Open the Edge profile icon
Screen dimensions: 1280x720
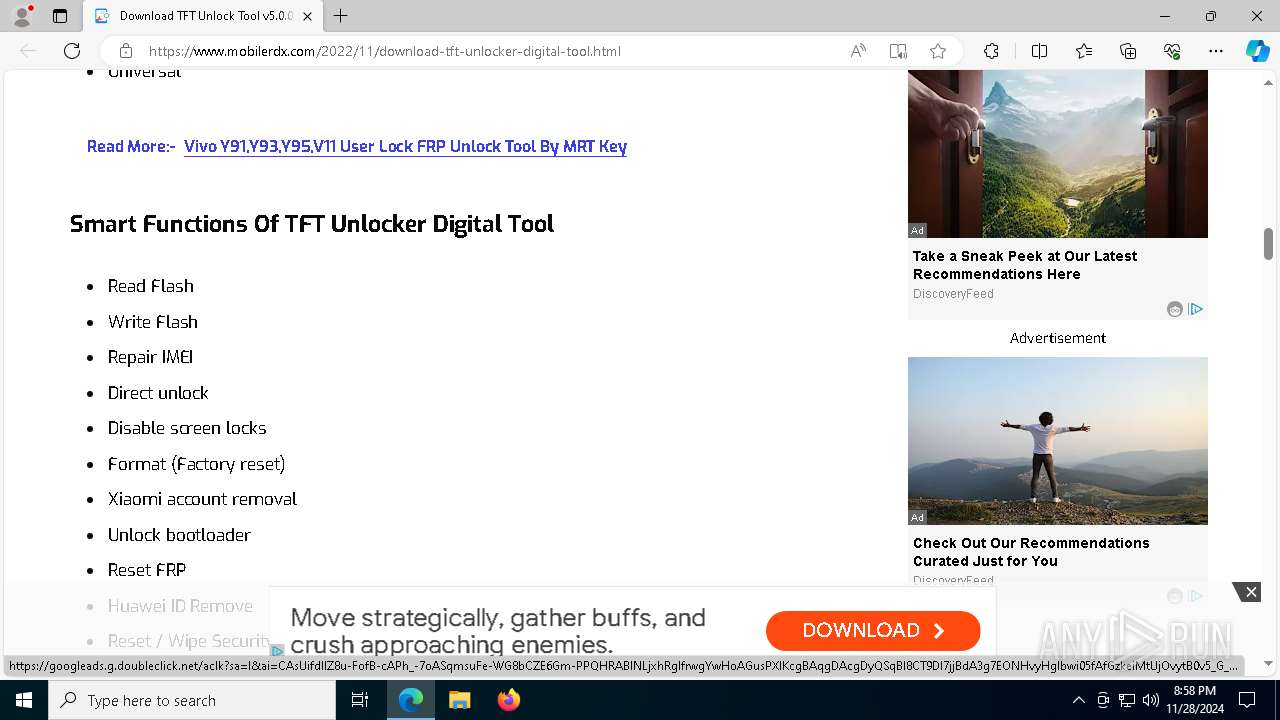(22, 16)
